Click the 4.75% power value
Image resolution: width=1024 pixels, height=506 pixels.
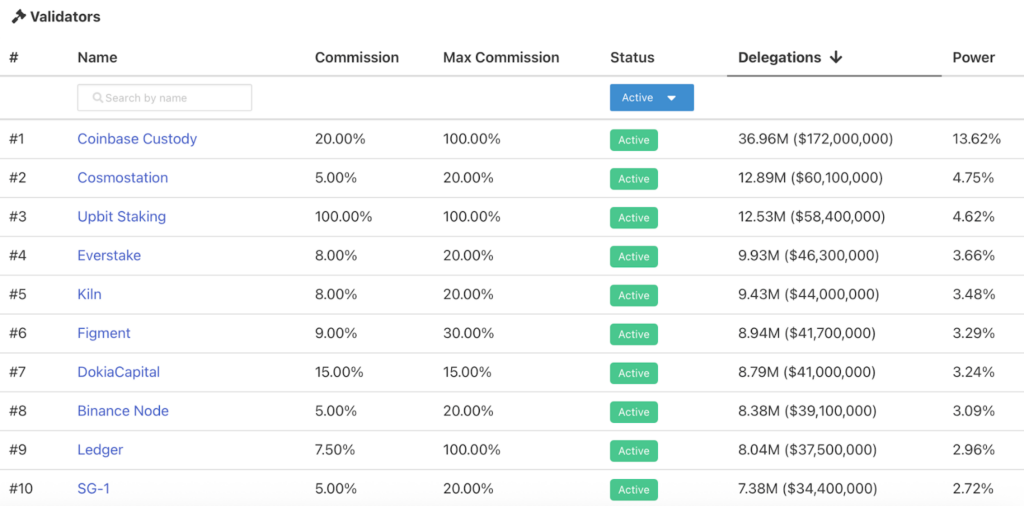point(973,178)
